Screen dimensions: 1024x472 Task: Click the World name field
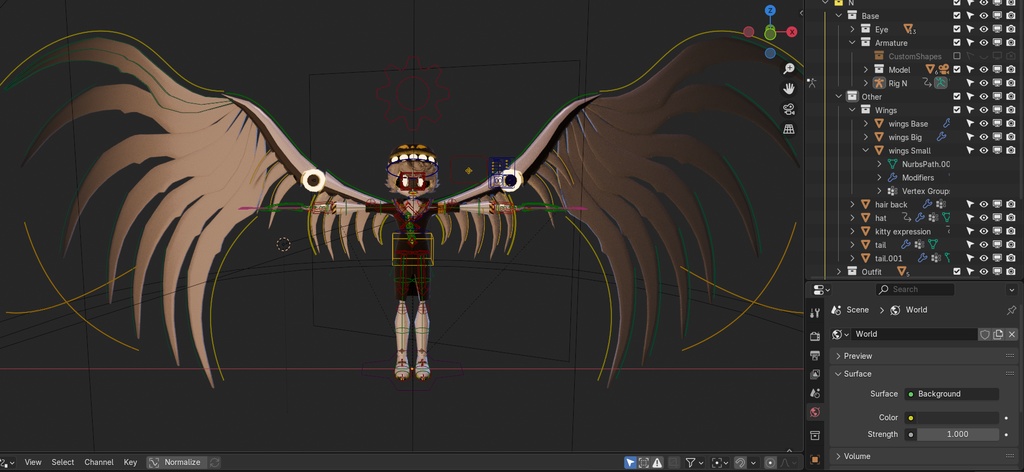914,334
